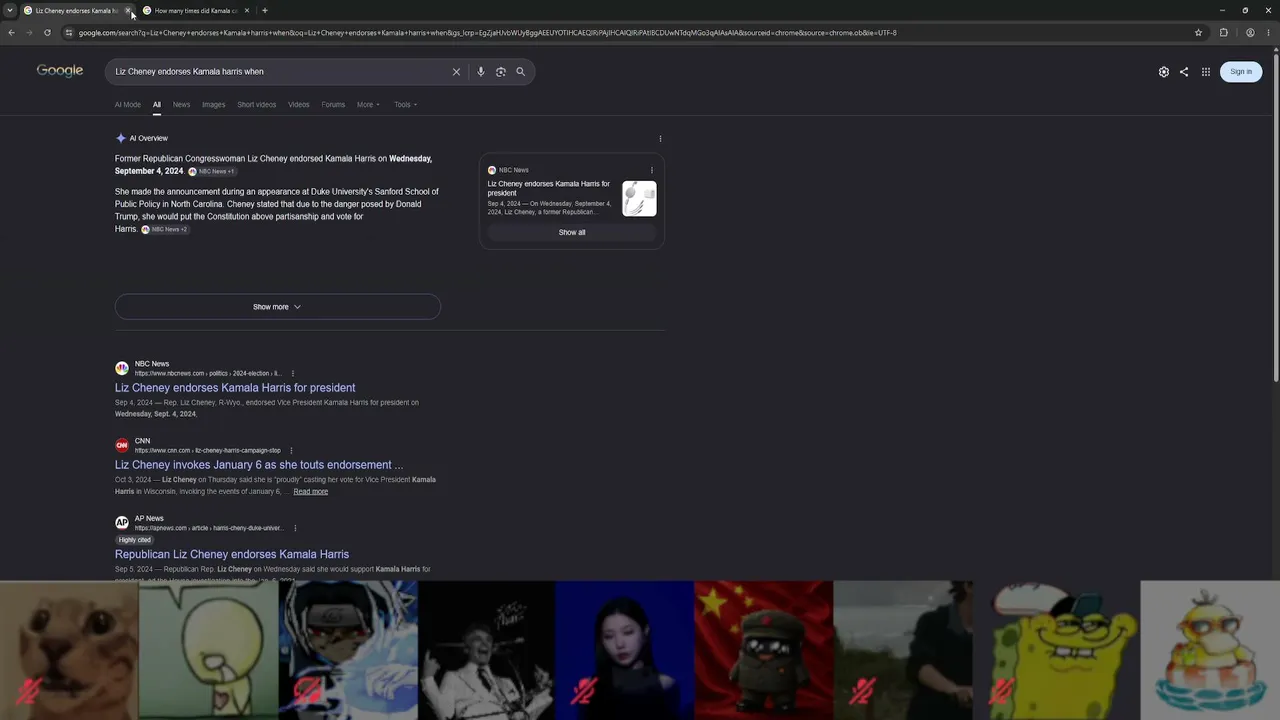The width and height of the screenshot is (1280, 720).
Task: Submit search with the magnifier icon
Action: 520,72
